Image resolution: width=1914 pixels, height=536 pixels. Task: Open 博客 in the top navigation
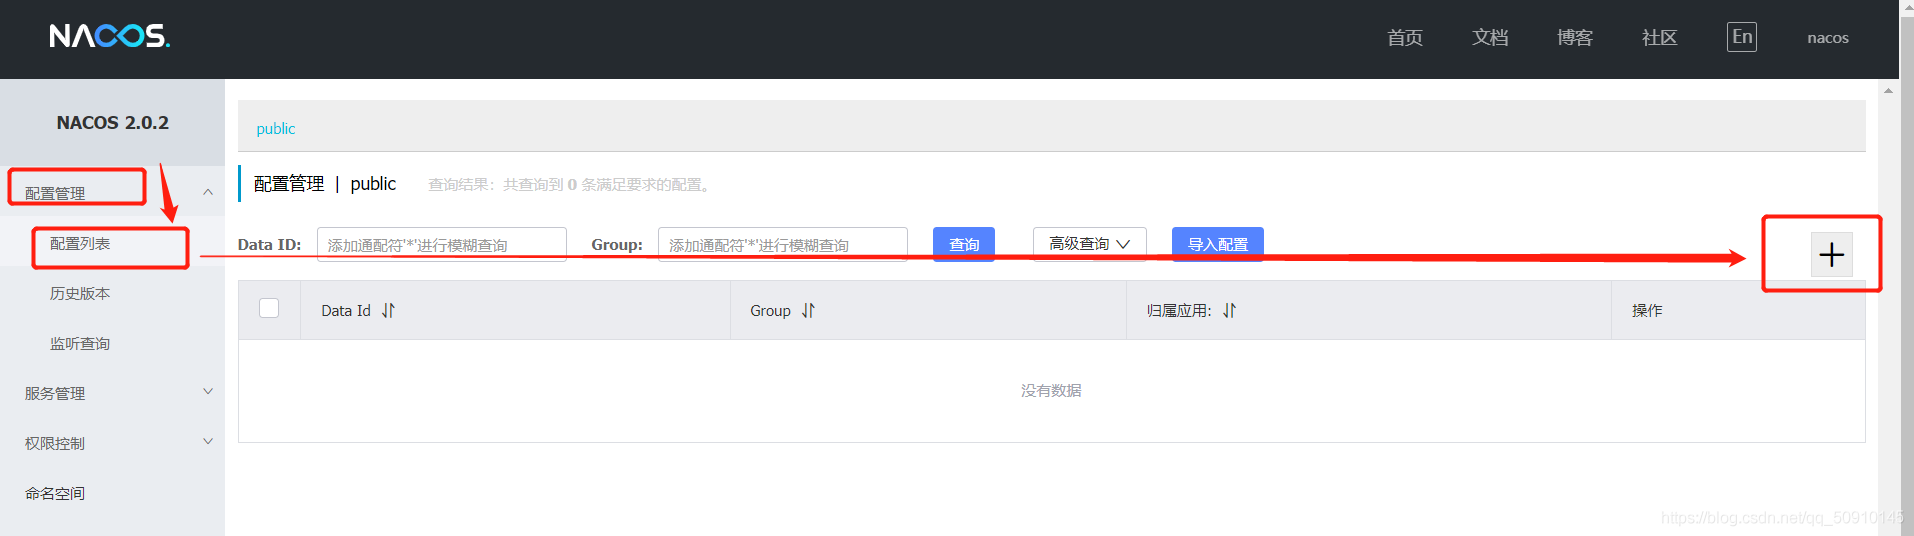1574,37
